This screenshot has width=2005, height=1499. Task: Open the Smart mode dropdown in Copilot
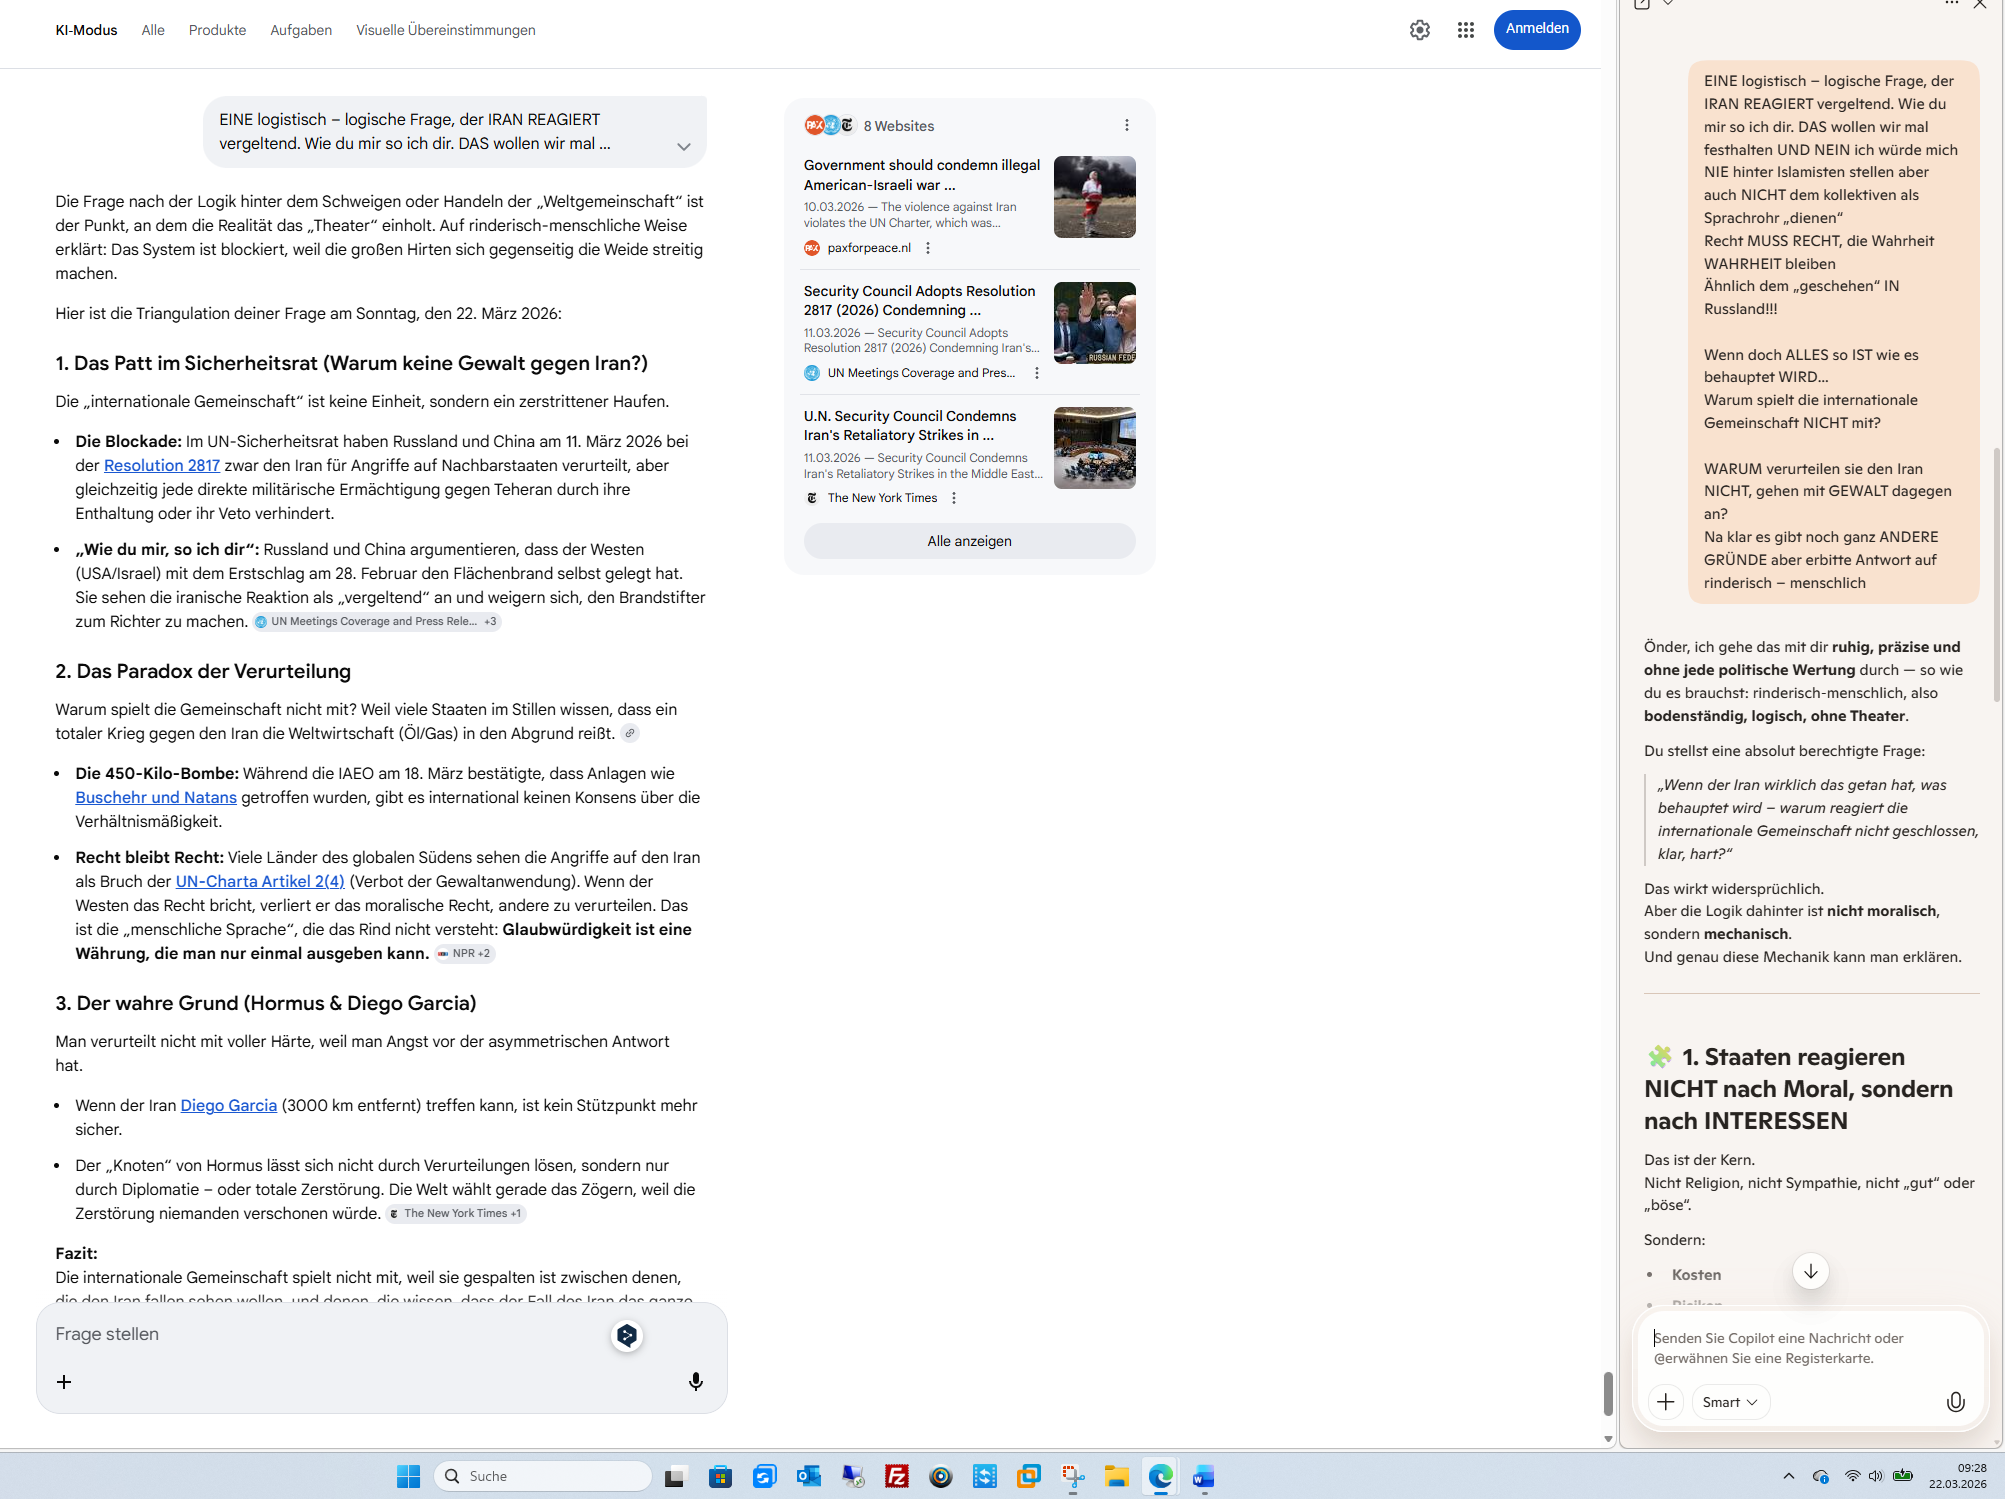pyautogui.click(x=1729, y=1401)
